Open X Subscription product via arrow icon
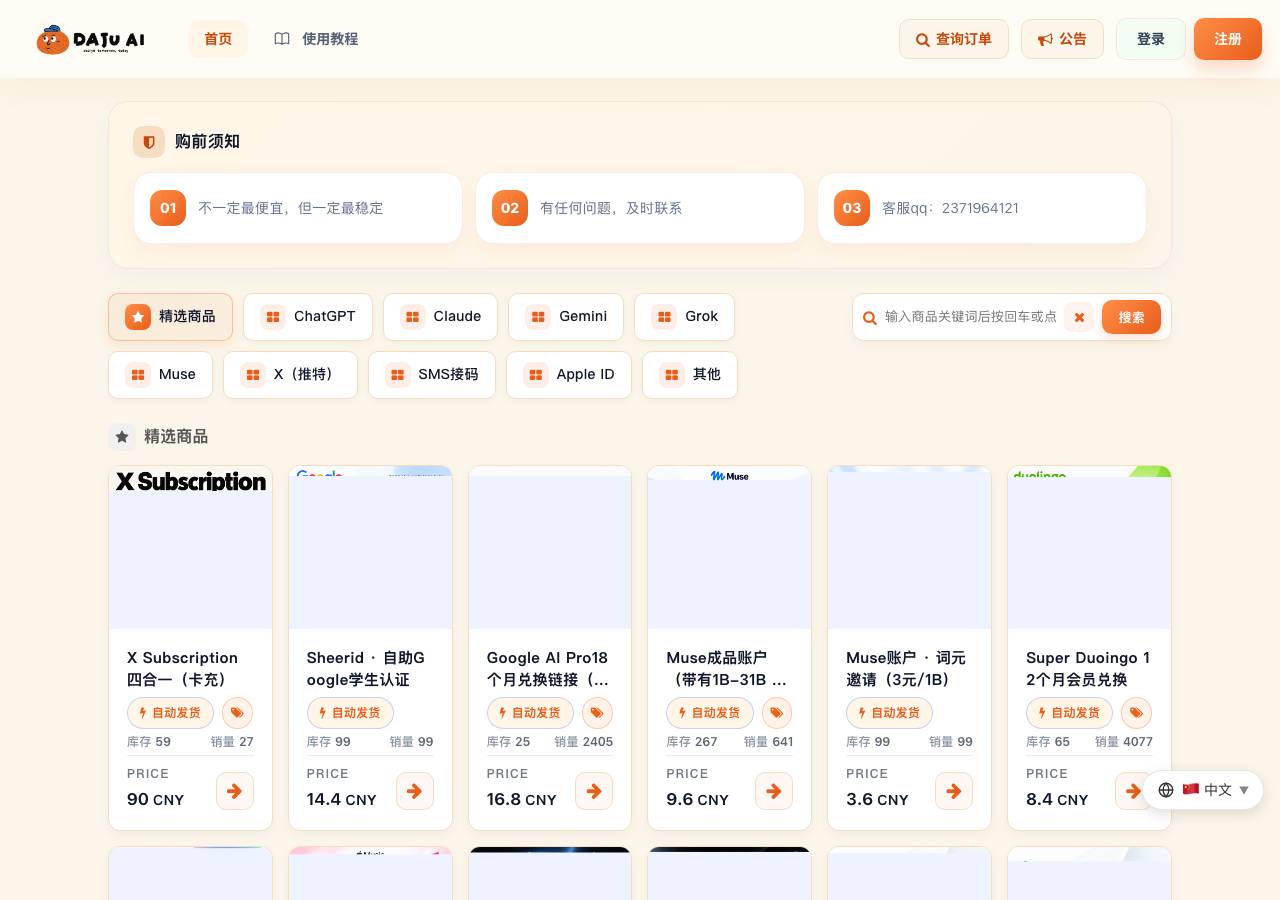The width and height of the screenshot is (1280, 900). coord(235,791)
